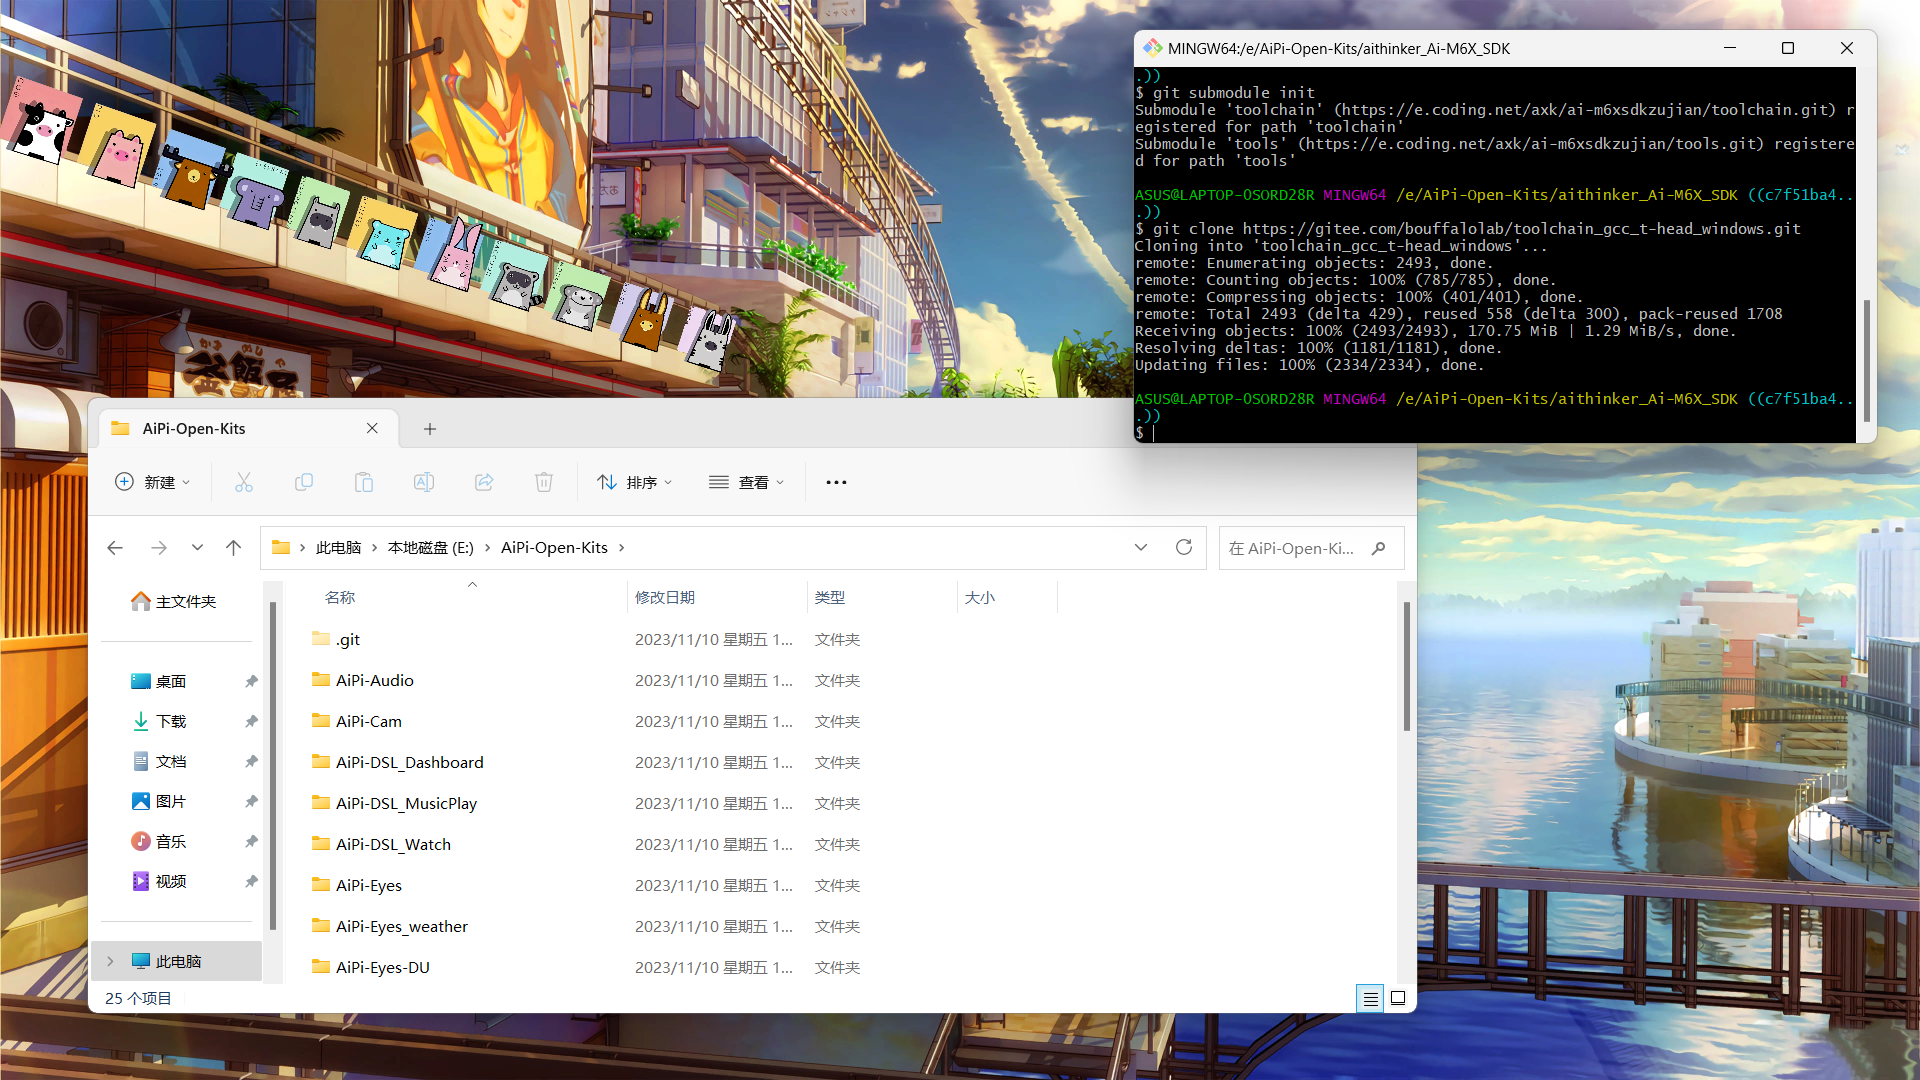This screenshot has width=1920, height=1080.
Task: Unpin Downloads (下载) using its pin icon
Action: pos(251,721)
